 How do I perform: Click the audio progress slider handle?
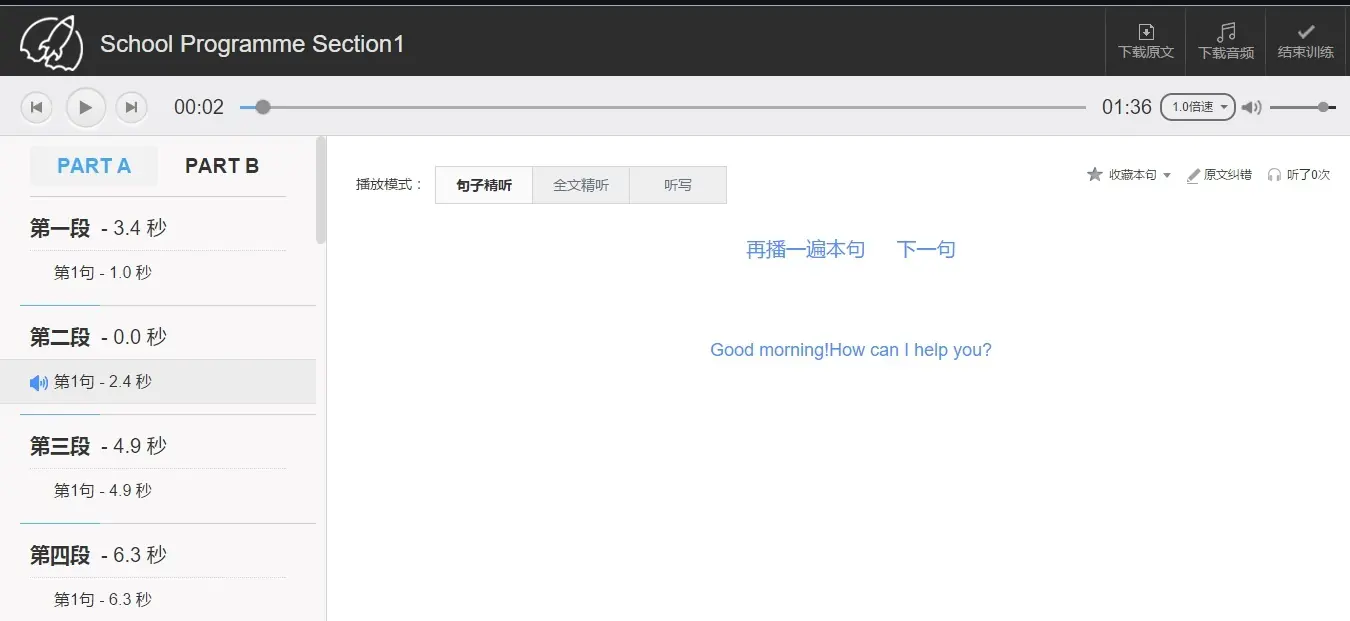coord(263,107)
